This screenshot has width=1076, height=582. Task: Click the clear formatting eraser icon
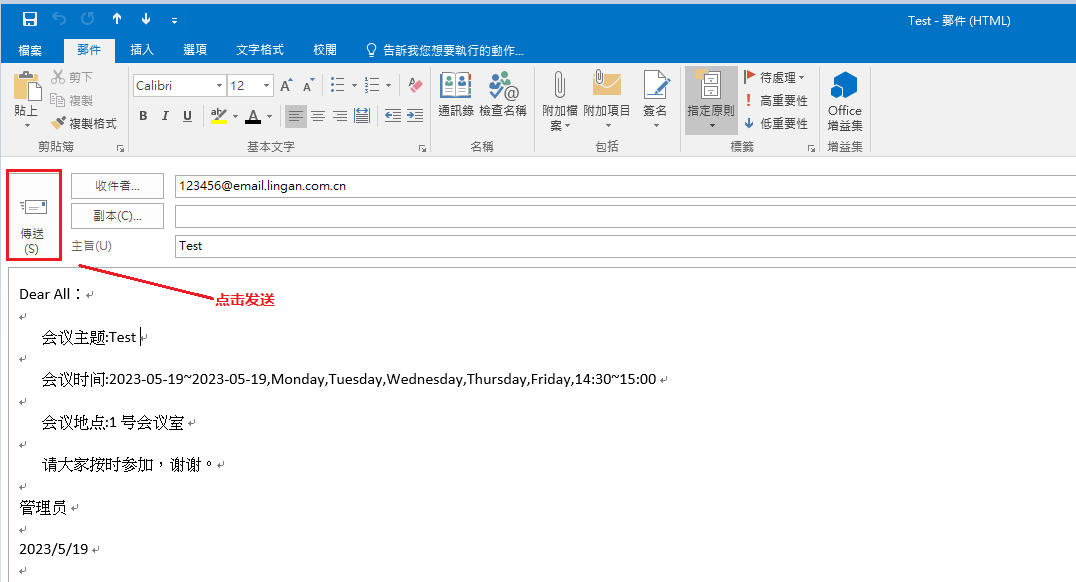point(416,86)
